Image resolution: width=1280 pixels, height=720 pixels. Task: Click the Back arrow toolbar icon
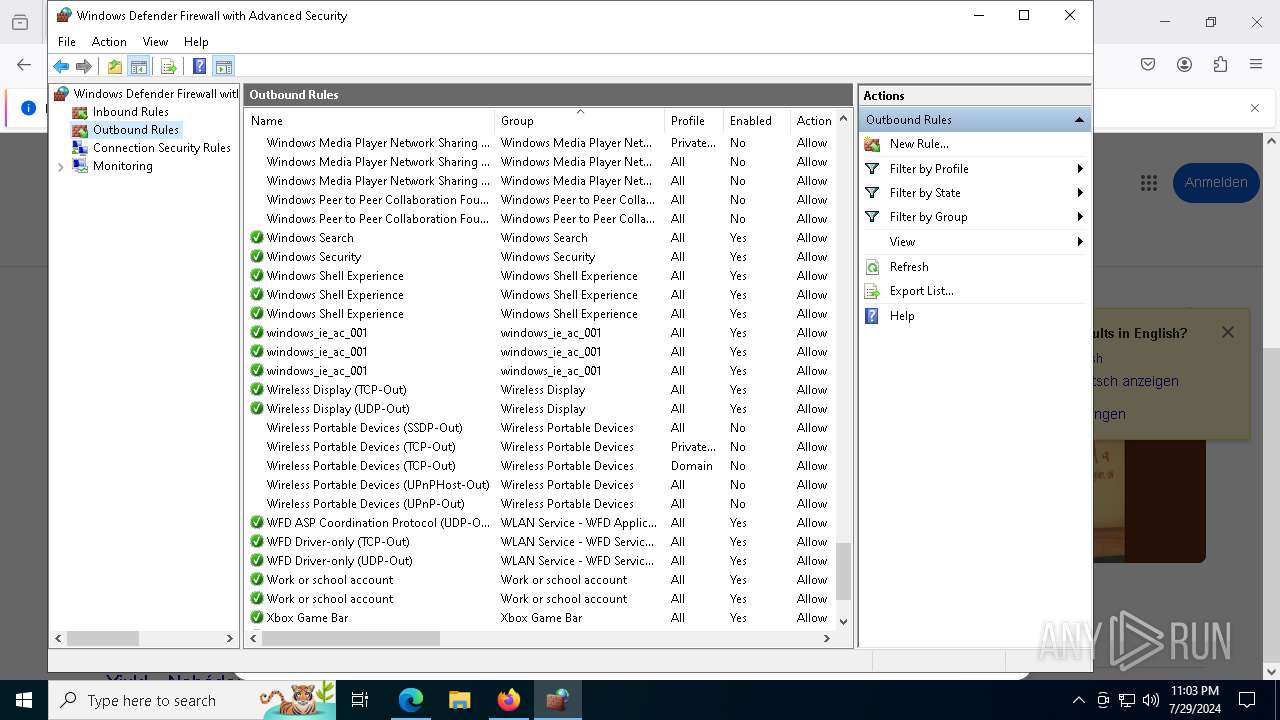click(x=61, y=67)
